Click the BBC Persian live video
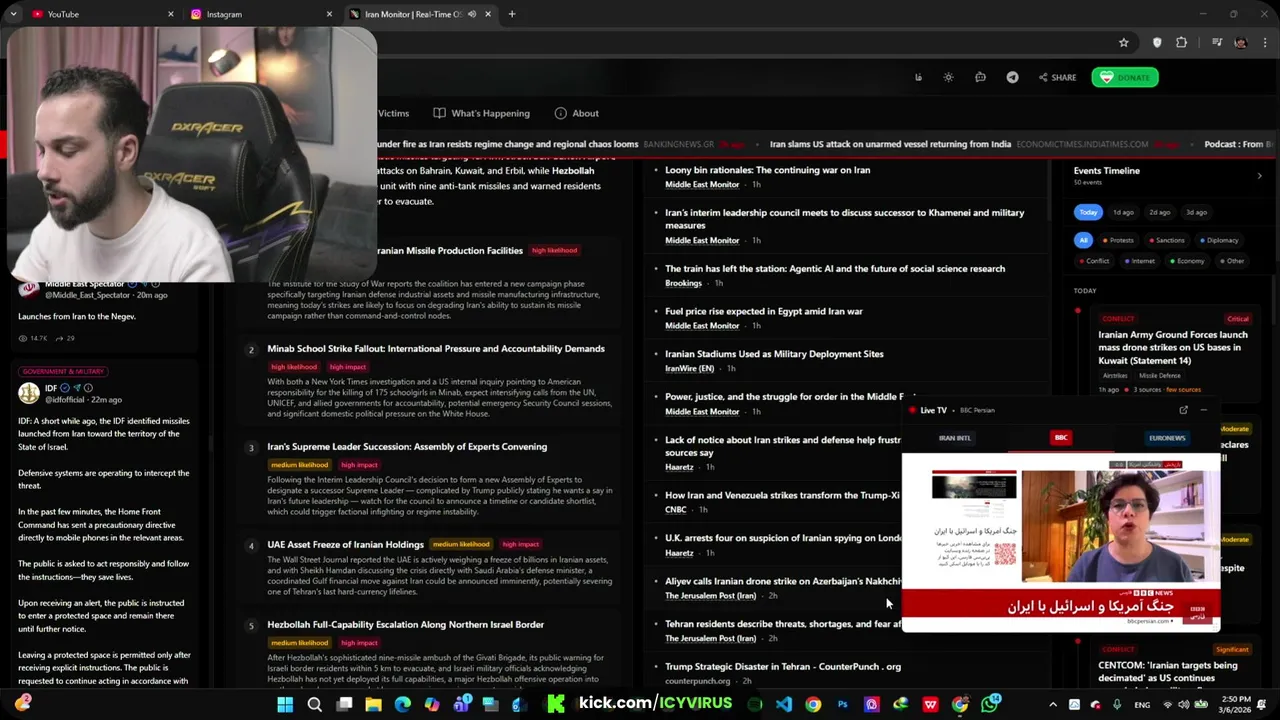Screen dimensions: 1280x720 [1061, 541]
